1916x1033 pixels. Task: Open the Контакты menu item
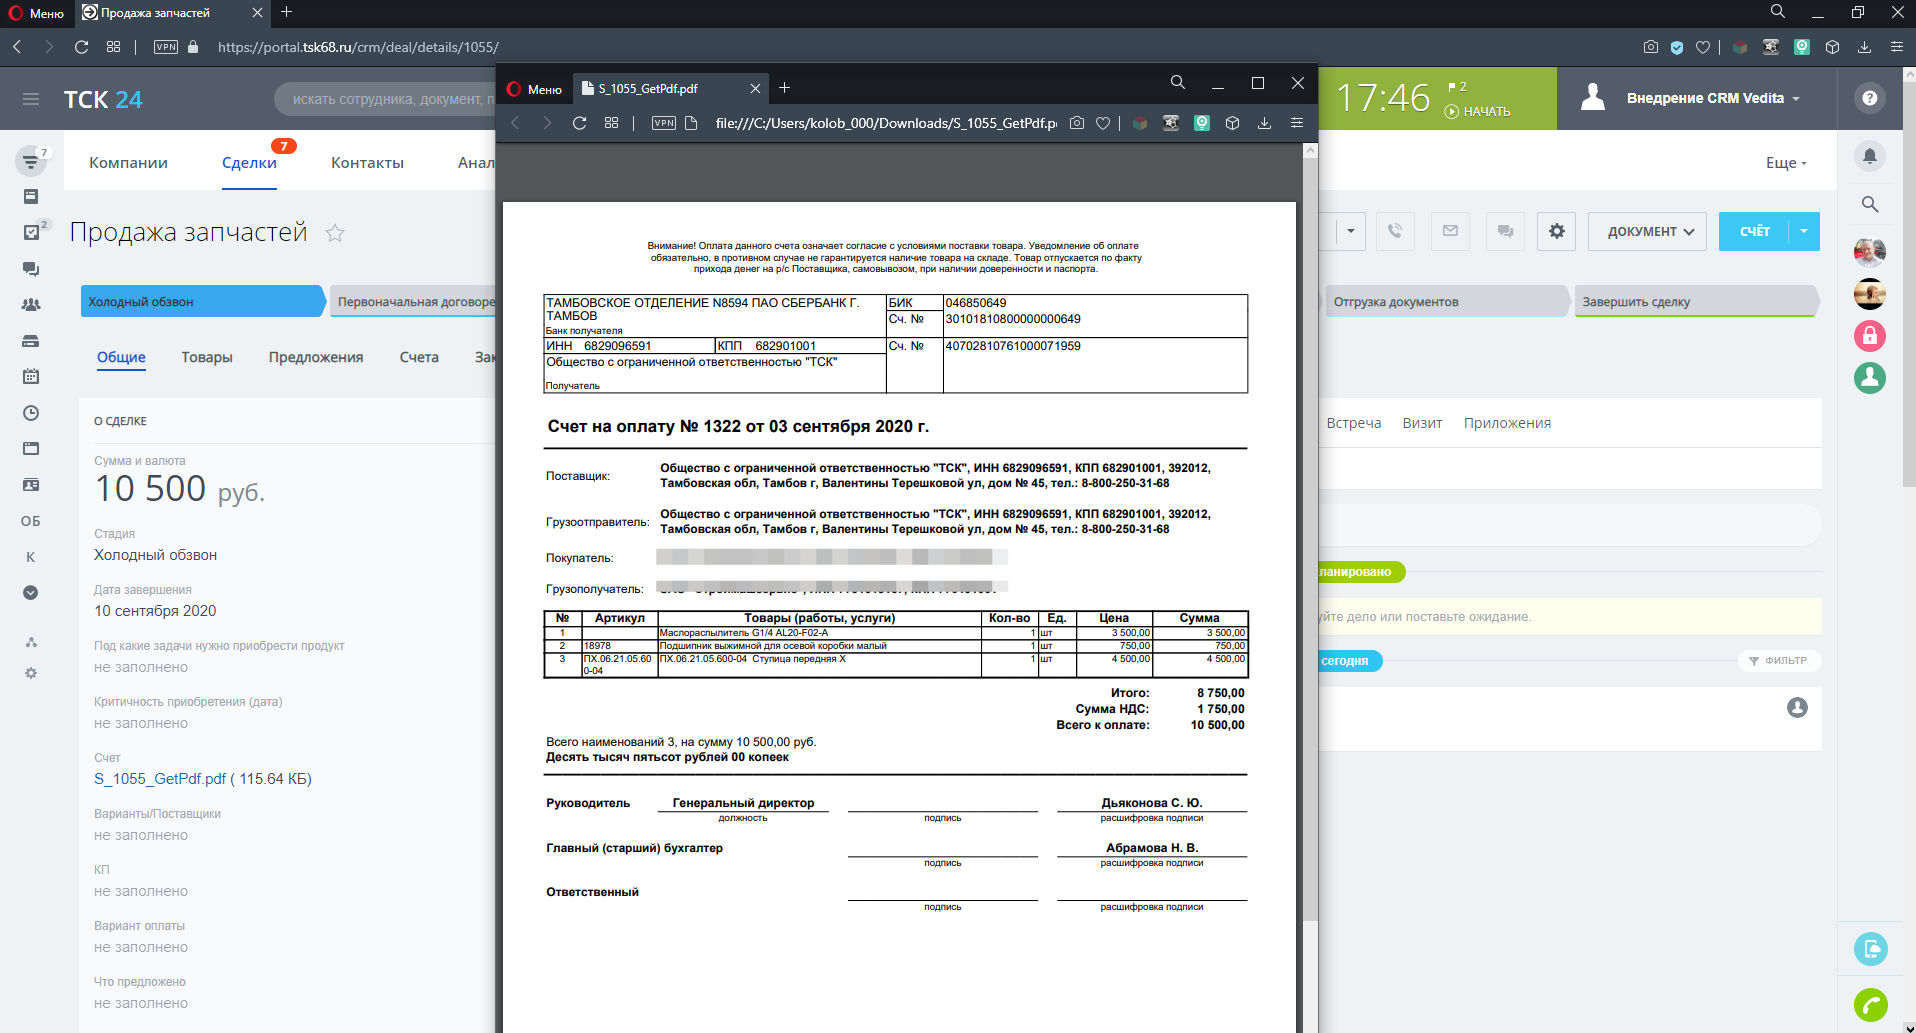coord(367,163)
